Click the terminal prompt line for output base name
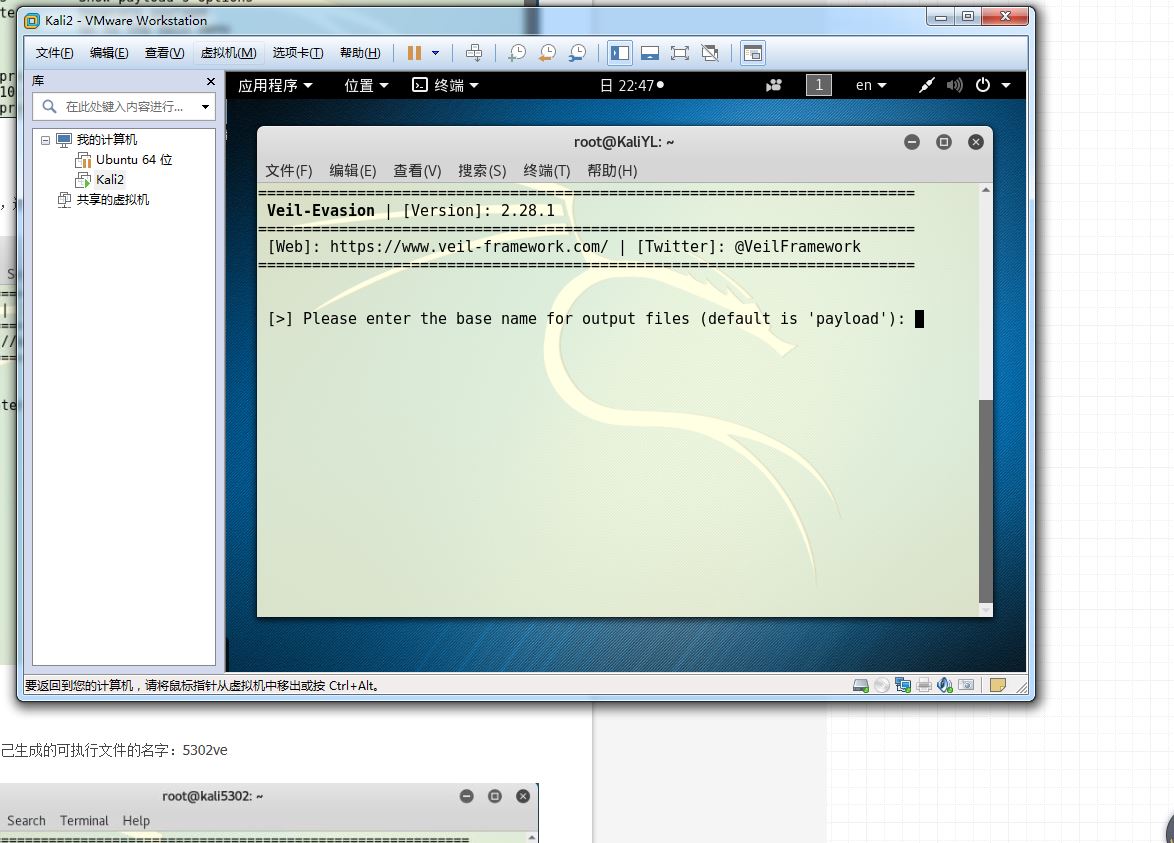1174x843 pixels. pos(595,319)
